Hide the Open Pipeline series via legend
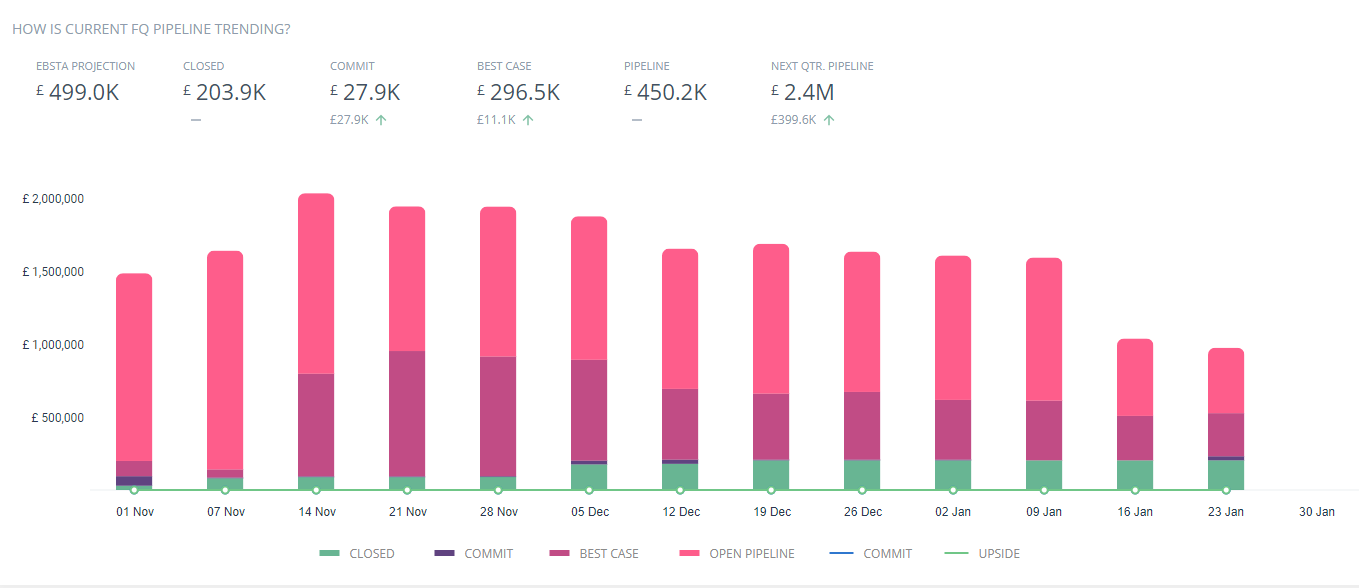This screenshot has width=1359, height=588. (x=738, y=554)
